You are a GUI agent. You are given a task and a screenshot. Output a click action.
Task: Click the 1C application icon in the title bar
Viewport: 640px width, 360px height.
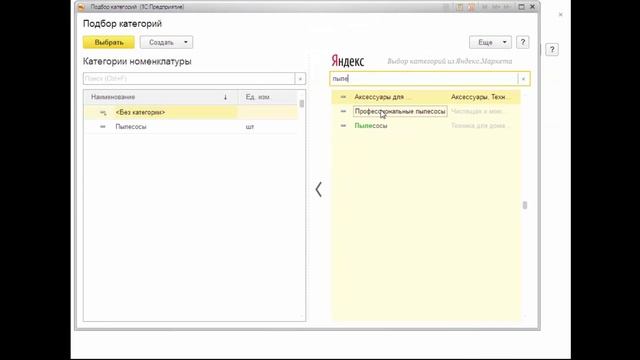pos(82,7)
